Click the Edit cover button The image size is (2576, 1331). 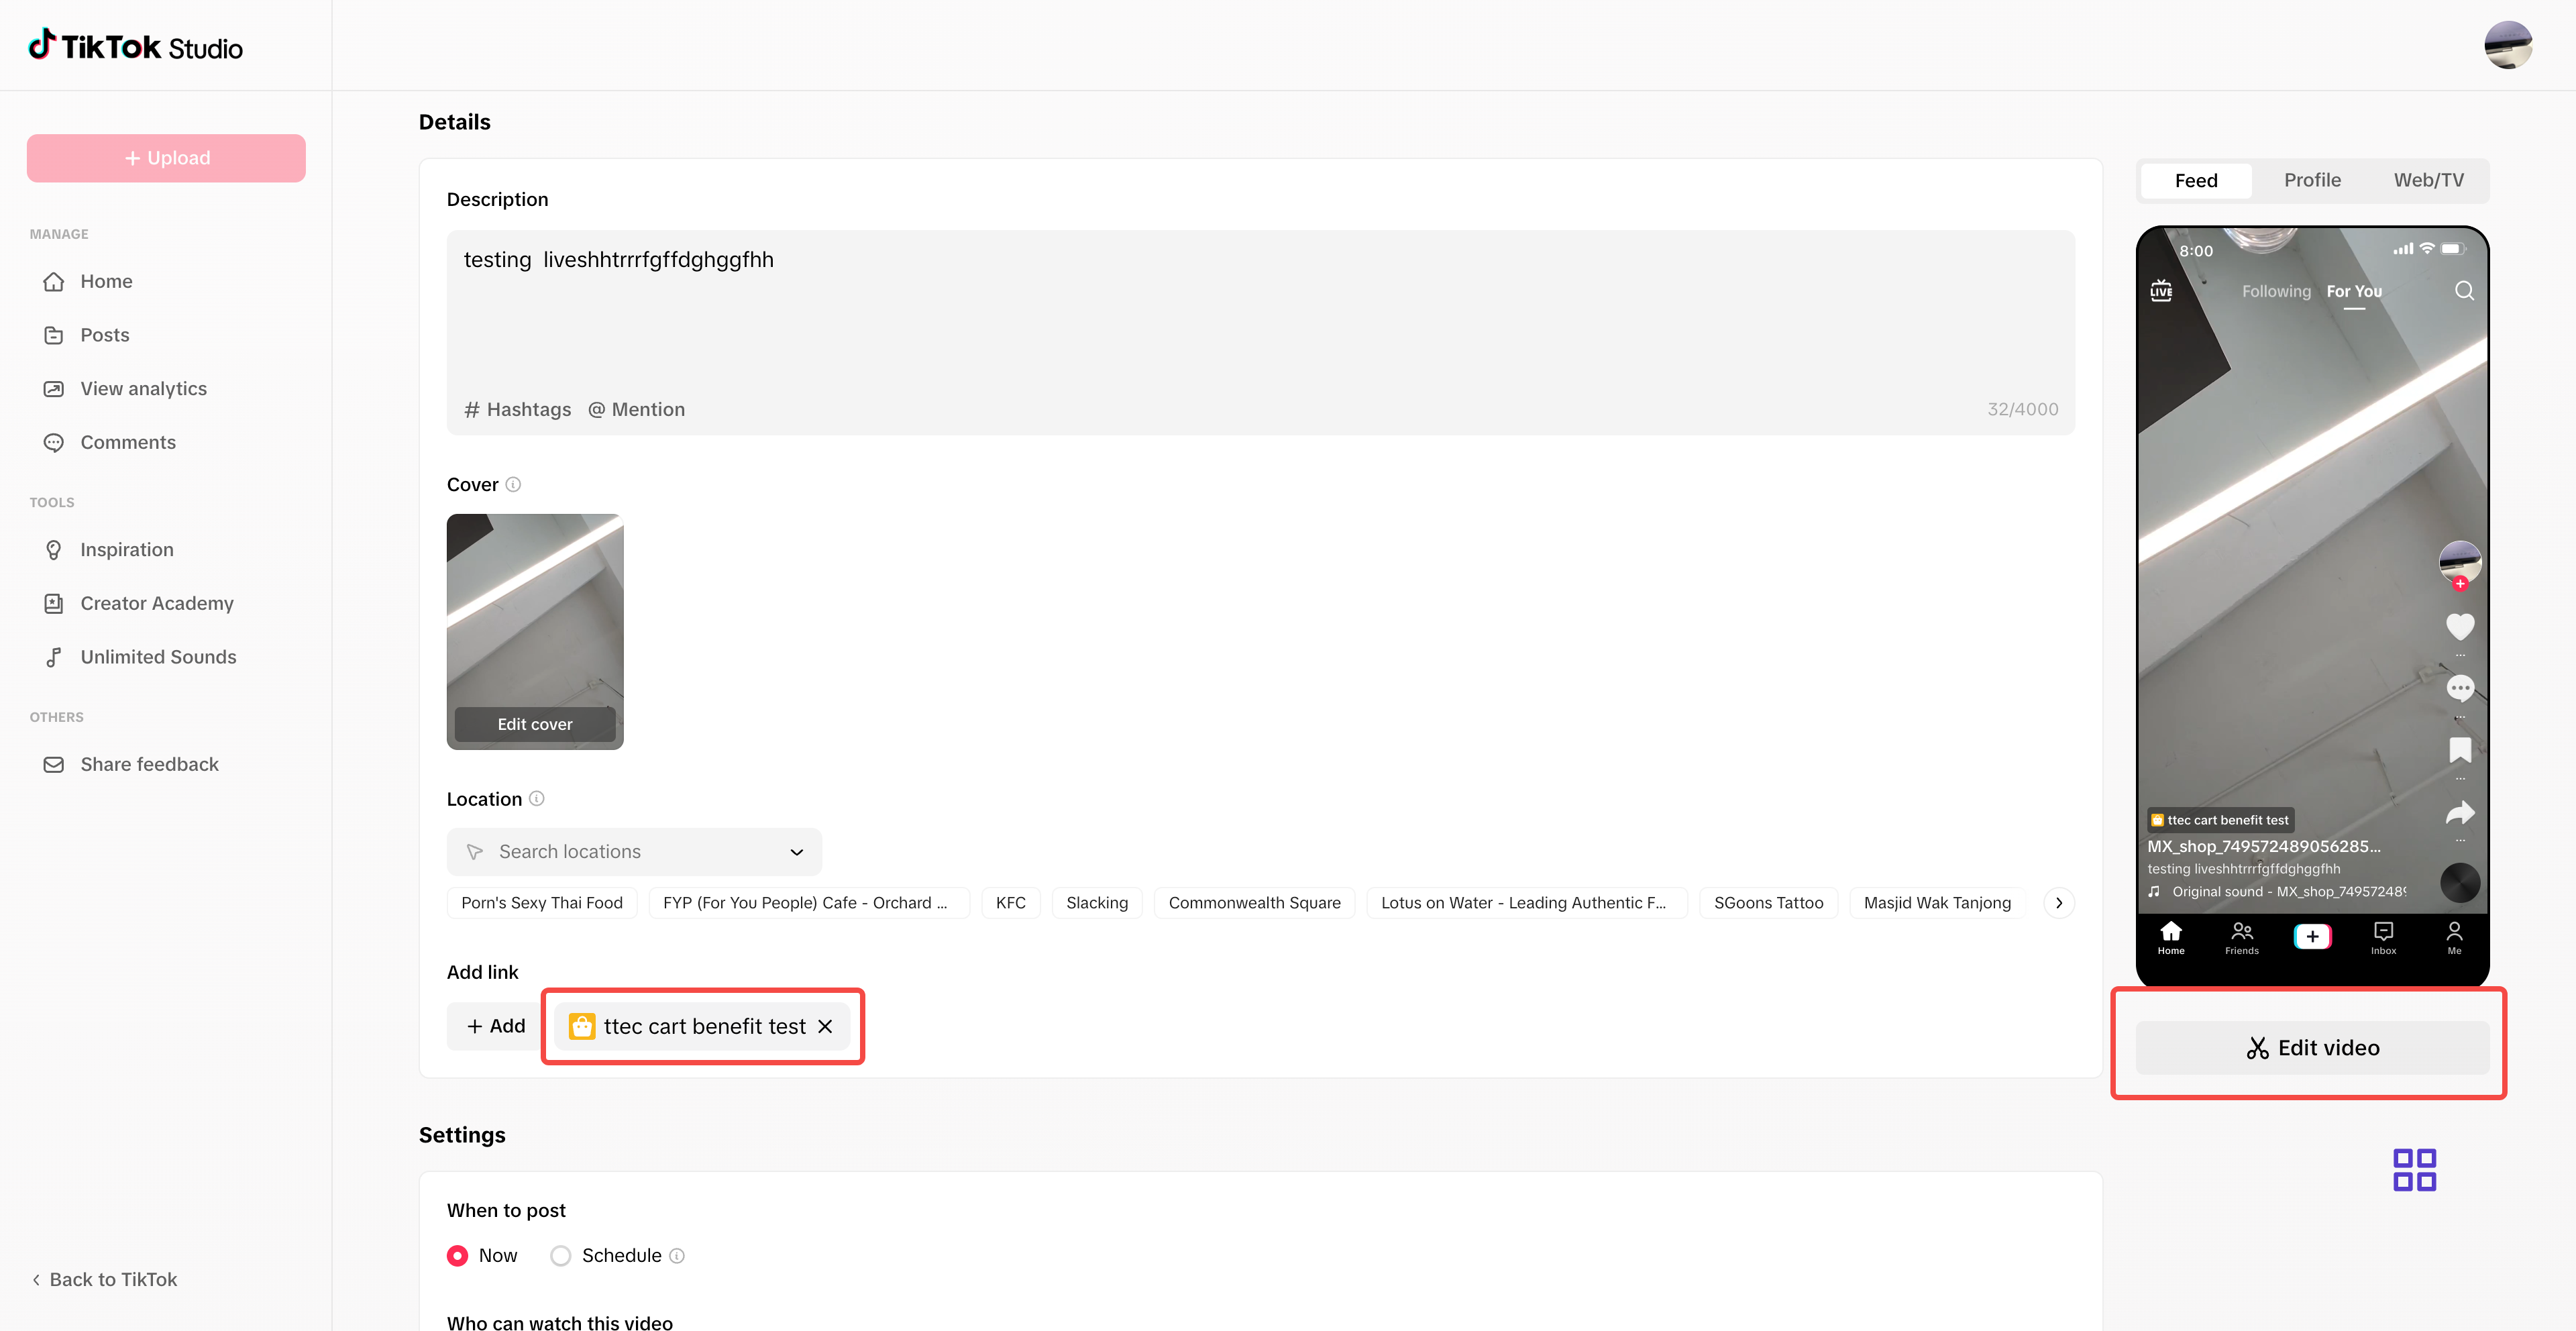coord(535,724)
